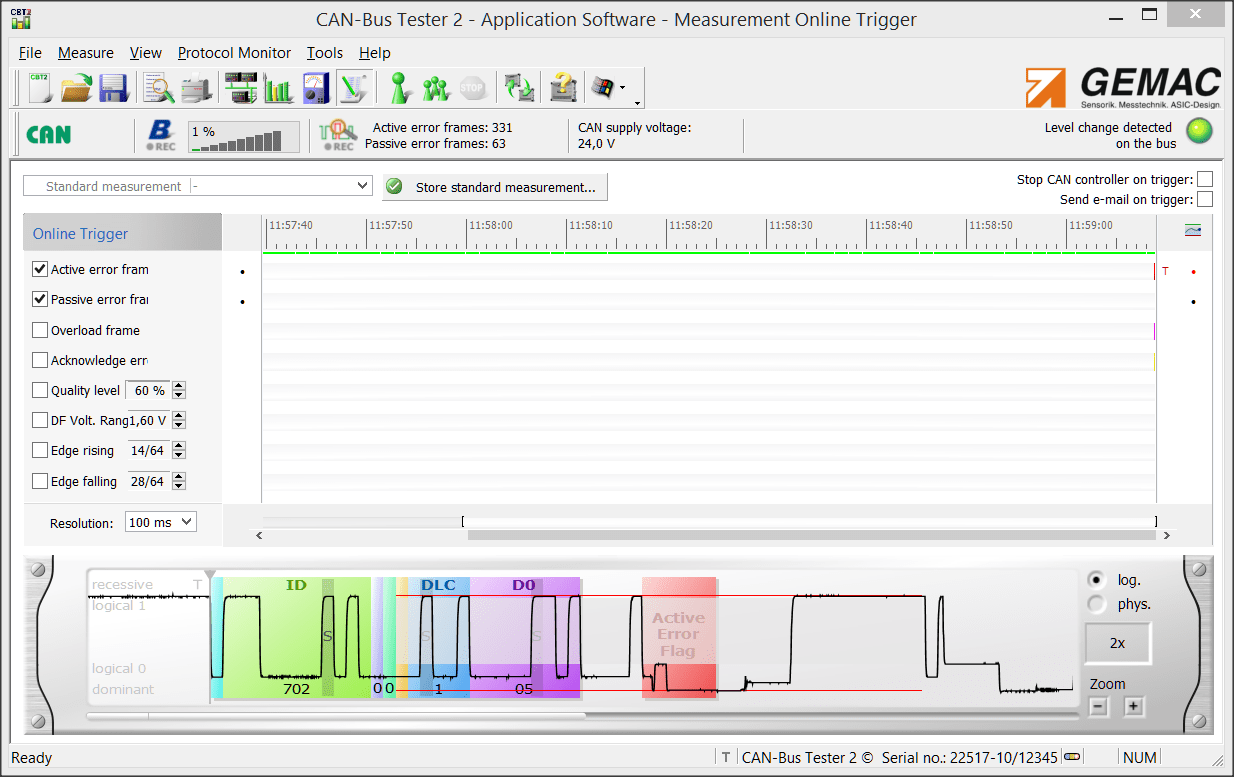Check Stop CAN controller on trigger
This screenshot has height=777, width=1234.
coord(1205,180)
